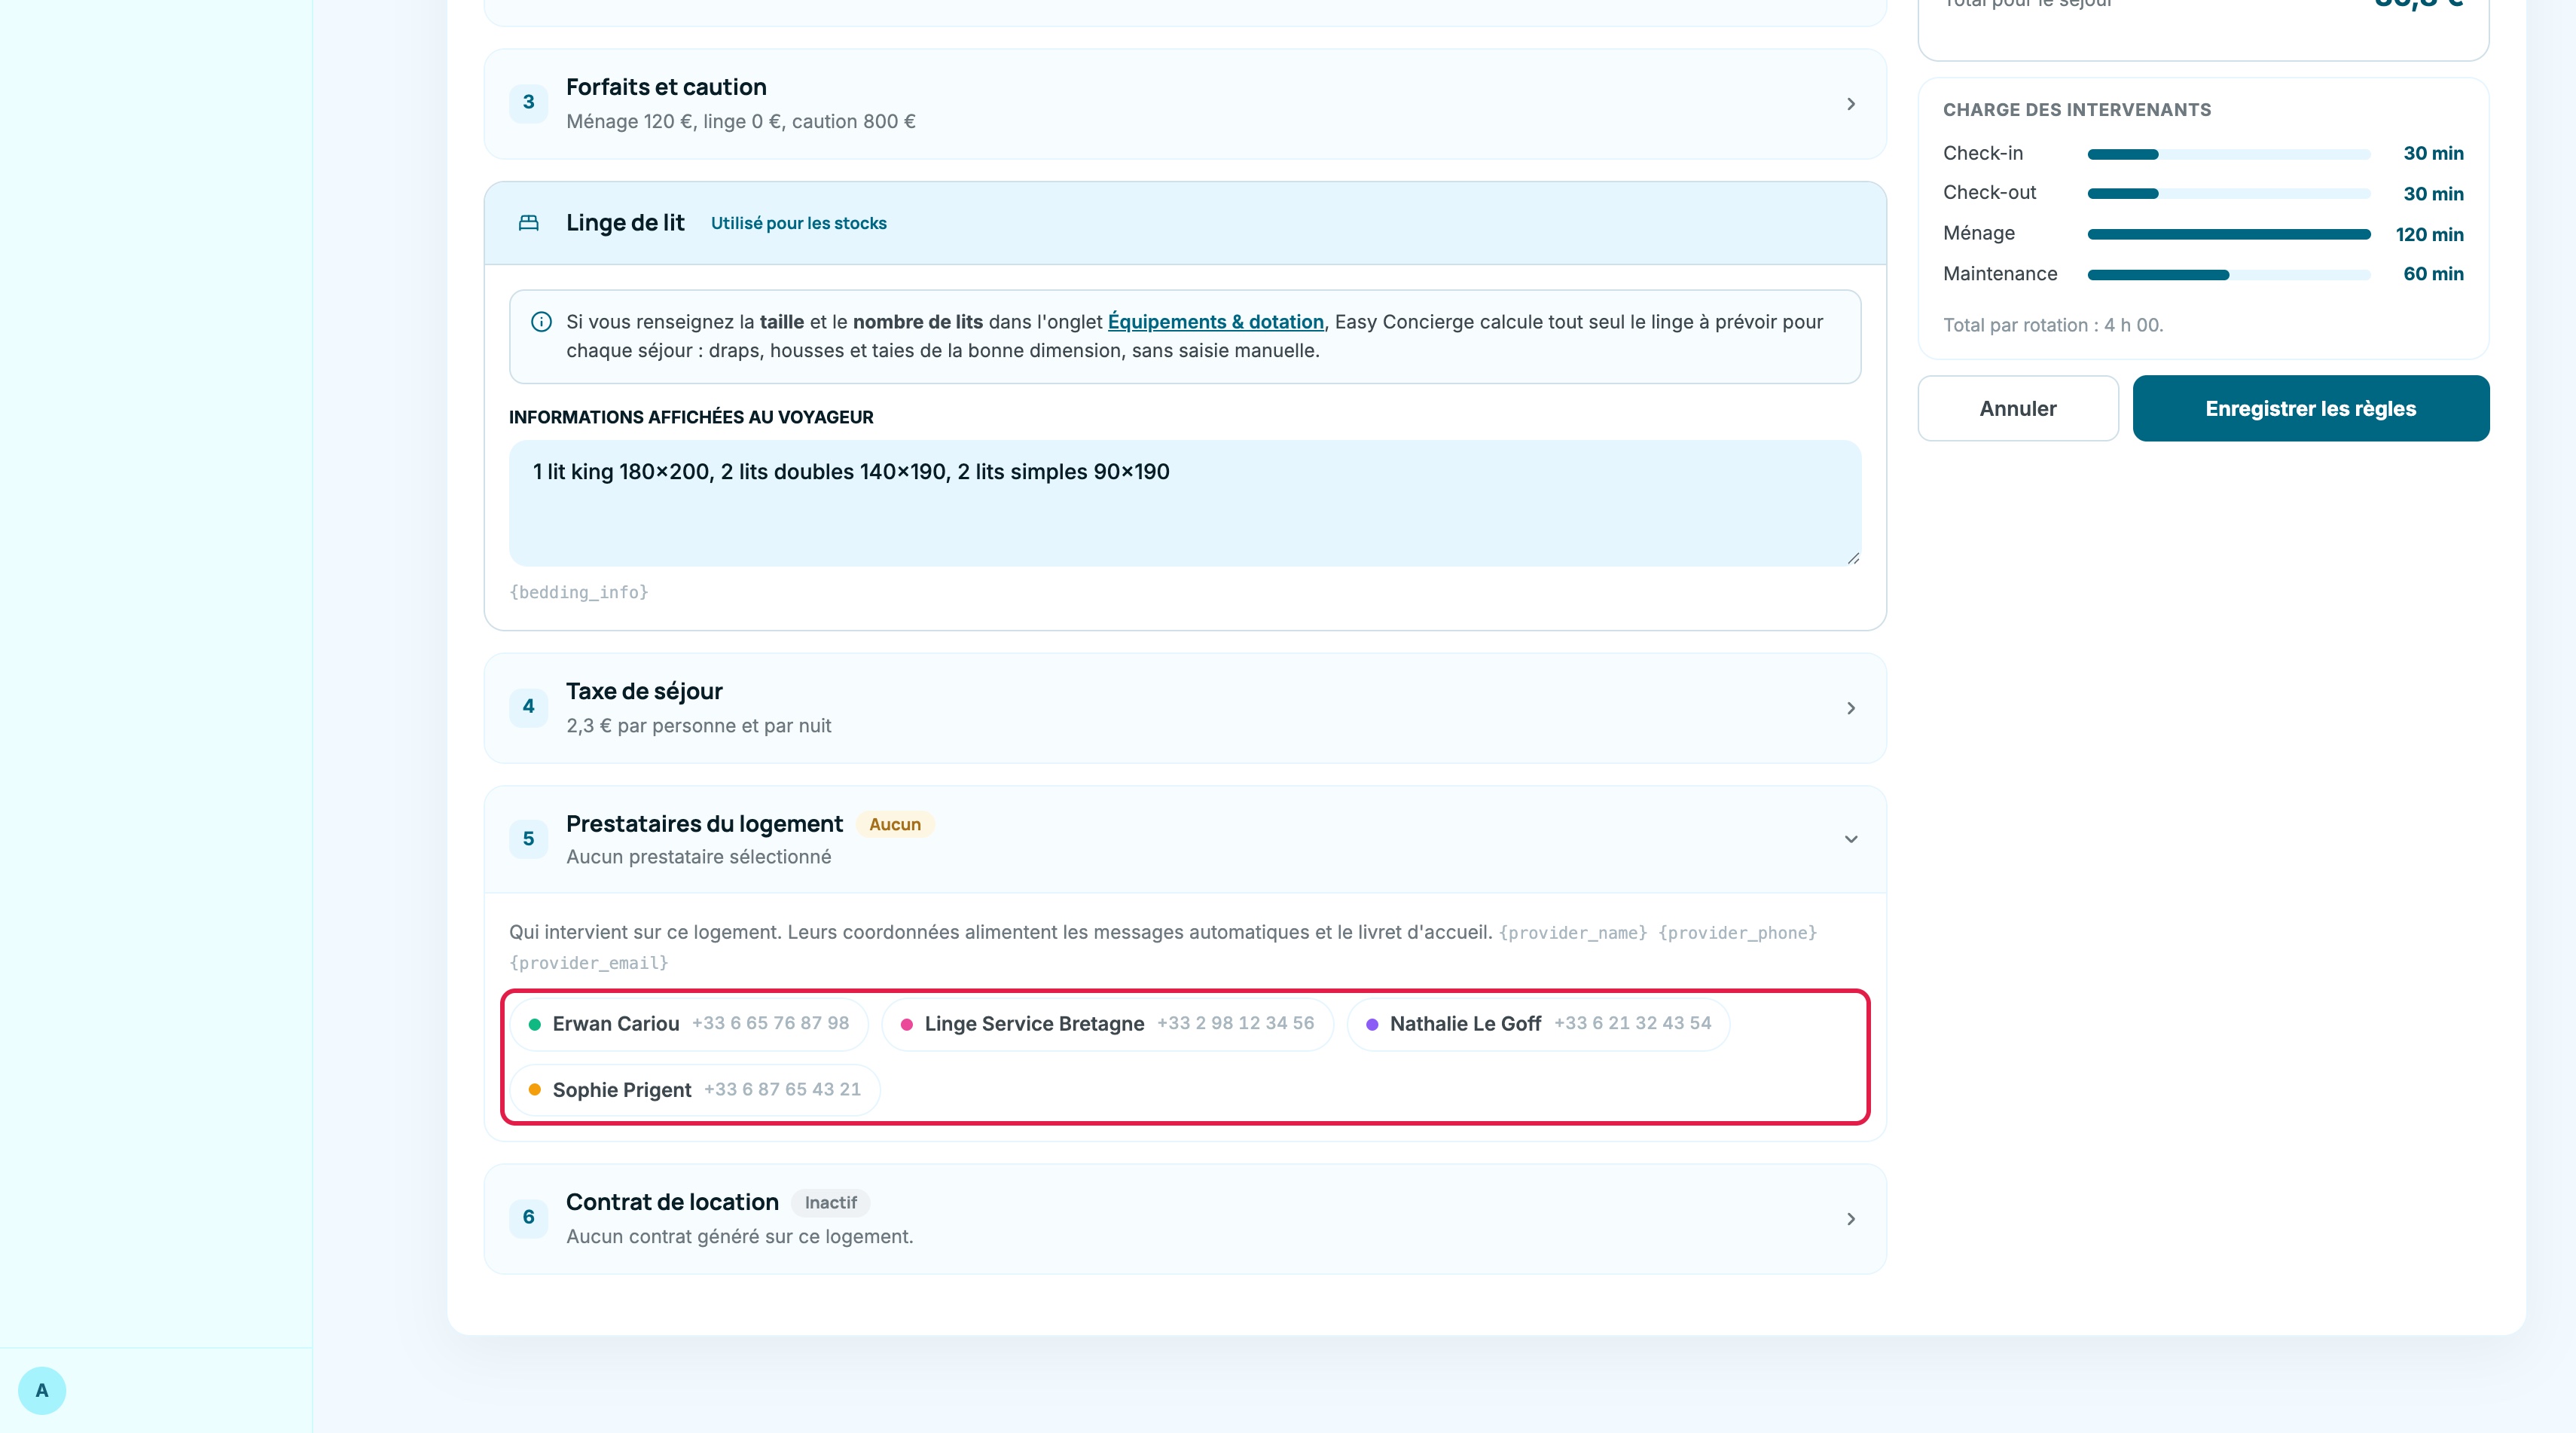The height and width of the screenshot is (1433, 2576).
Task: Click step number 4 badge
Action: [528, 707]
